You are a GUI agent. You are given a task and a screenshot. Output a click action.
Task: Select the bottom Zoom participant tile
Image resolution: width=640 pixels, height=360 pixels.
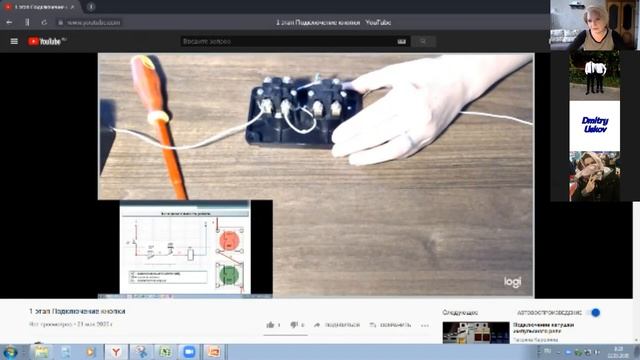click(595, 176)
